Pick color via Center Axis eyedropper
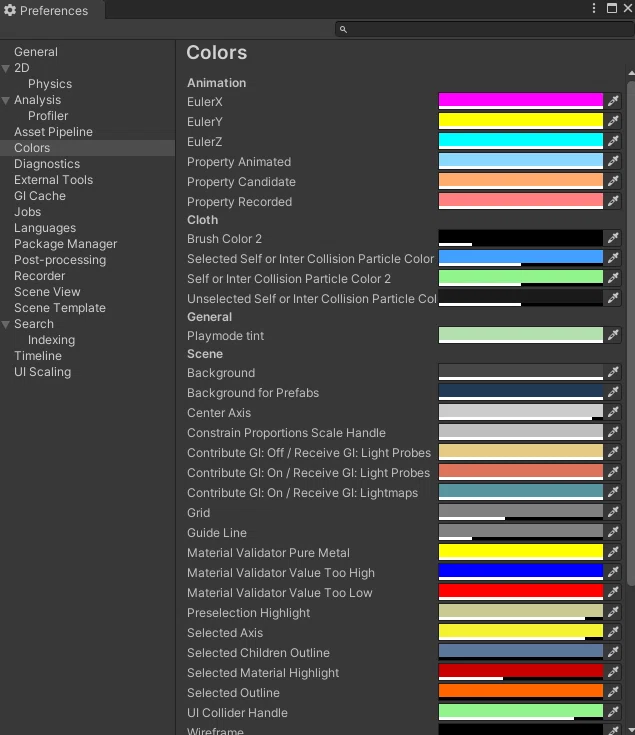 tap(613, 412)
